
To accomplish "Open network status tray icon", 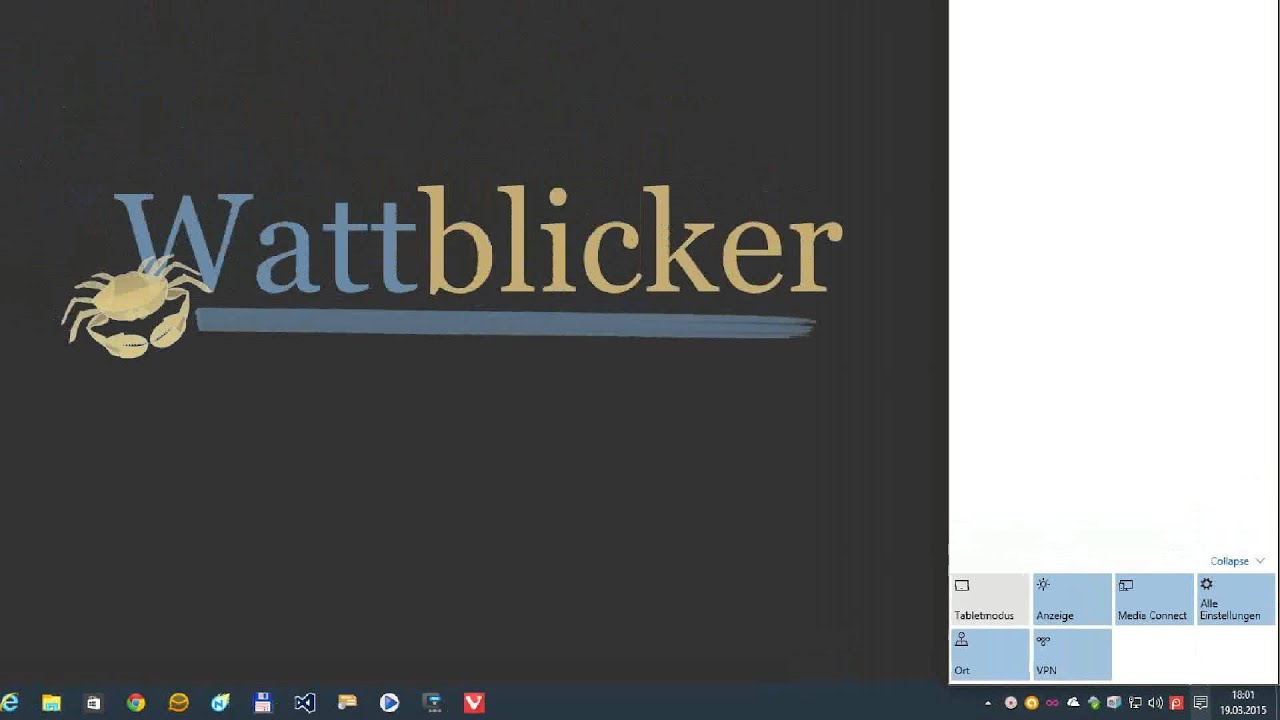I will [x=1135, y=703].
